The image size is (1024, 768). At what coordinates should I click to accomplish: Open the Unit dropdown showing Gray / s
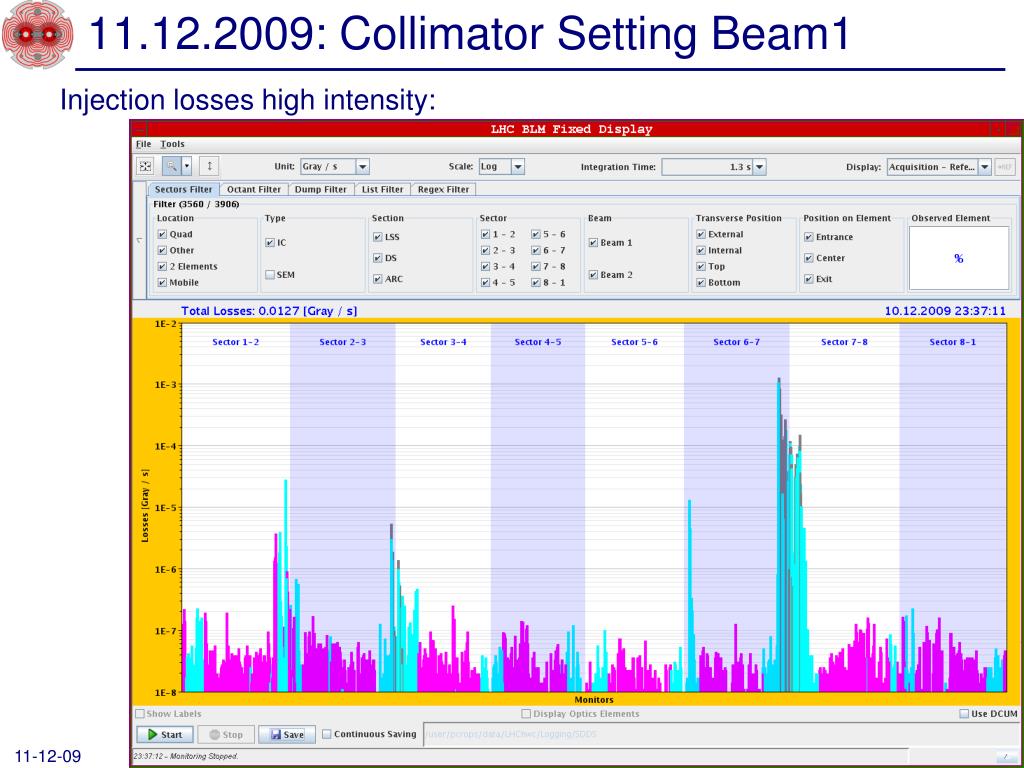tap(362, 167)
